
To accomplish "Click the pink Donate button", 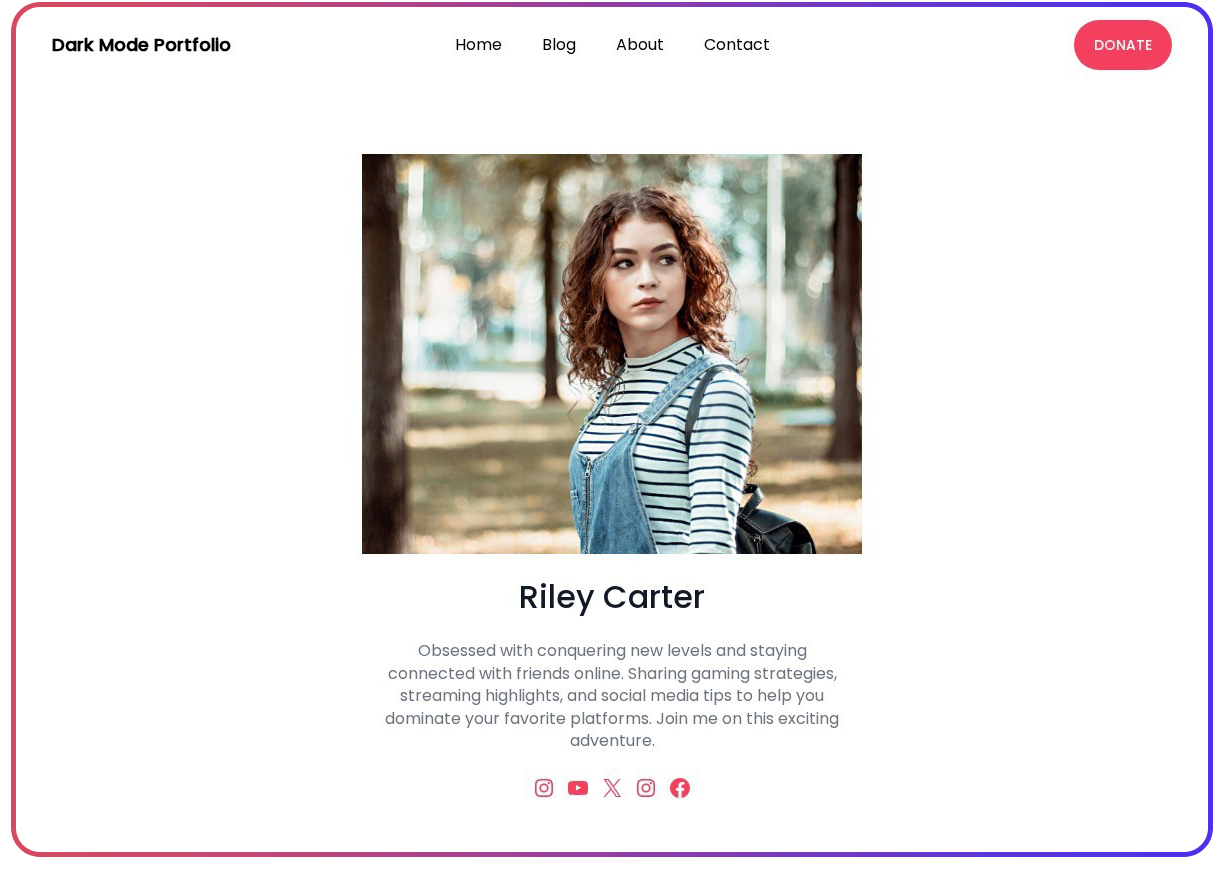I will point(1123,45).
